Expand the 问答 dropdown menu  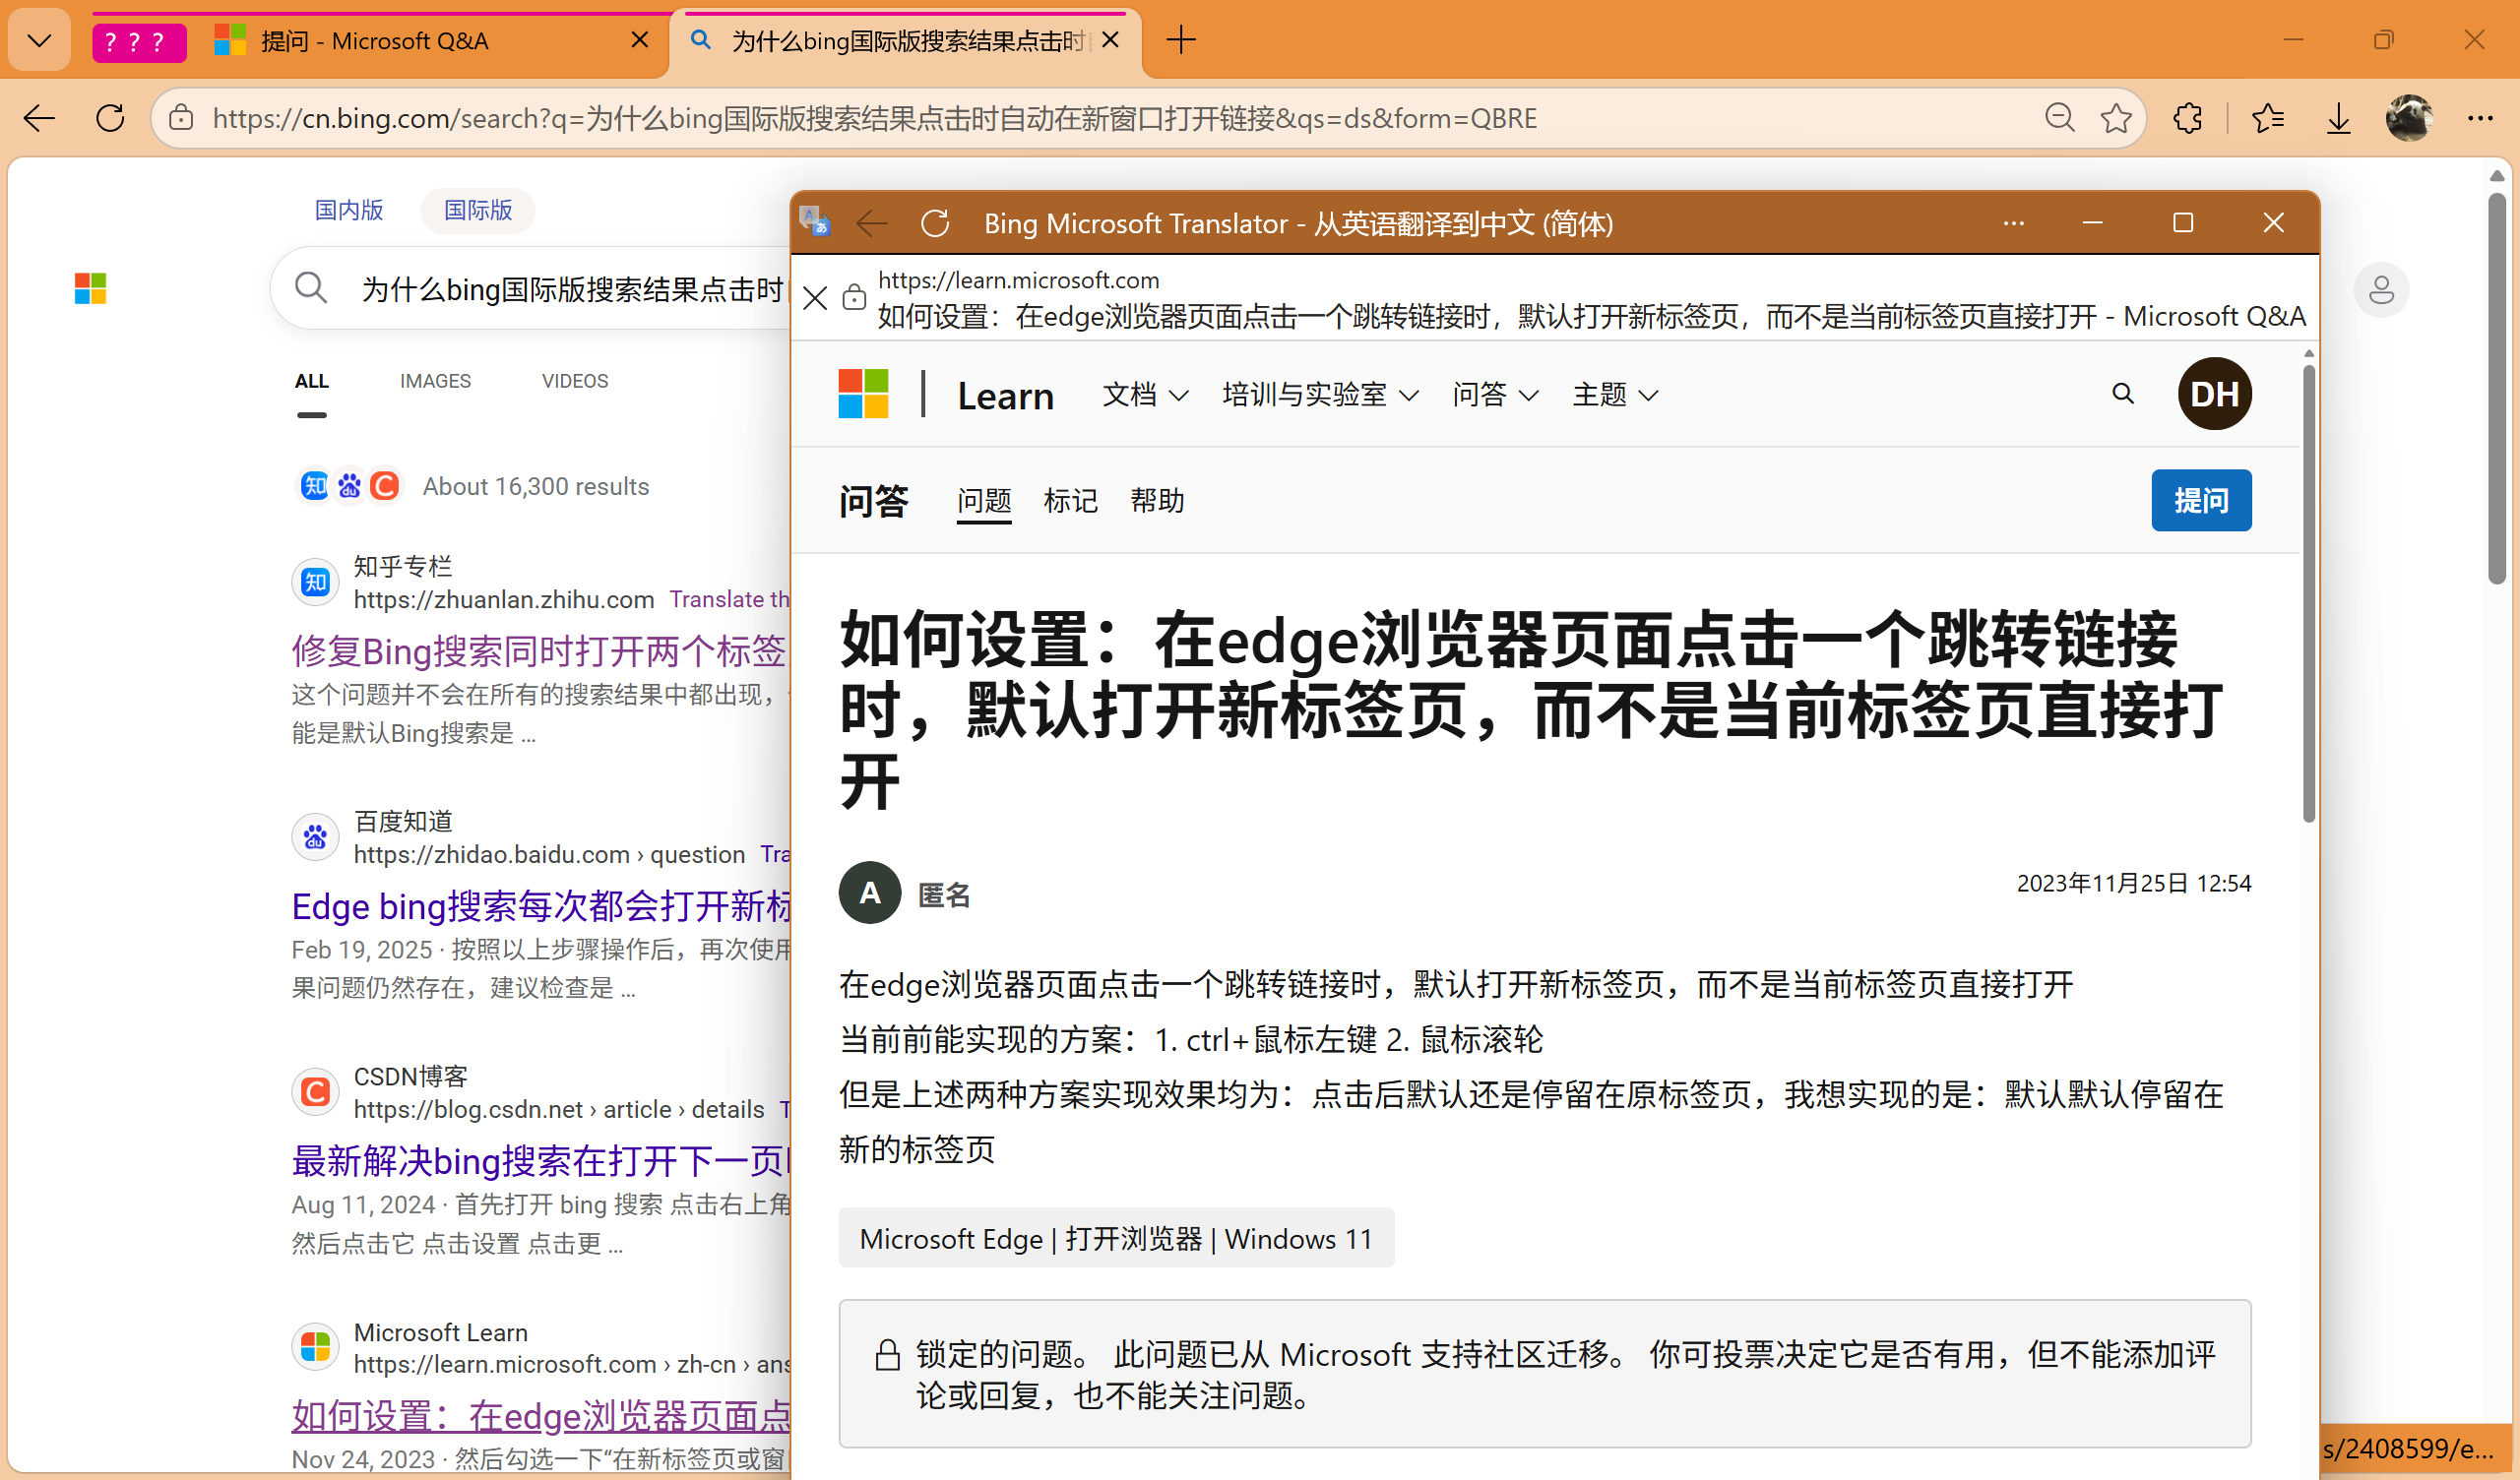[1495, 395]
